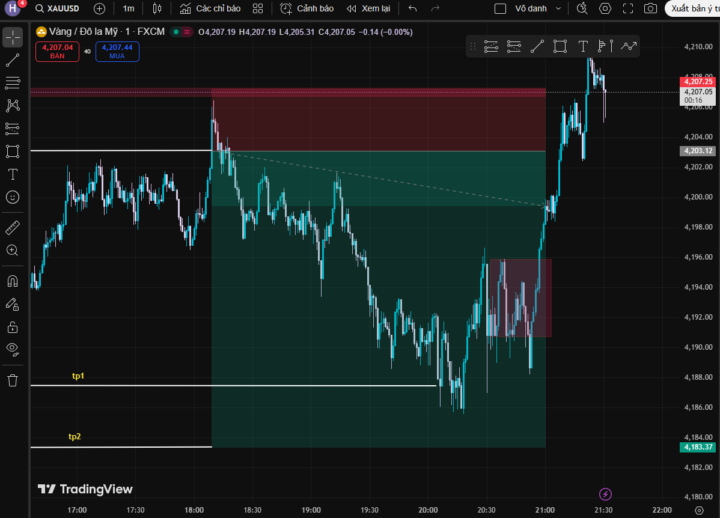Click the purple lightning event marker
The image size is (720, 518).
605,494
